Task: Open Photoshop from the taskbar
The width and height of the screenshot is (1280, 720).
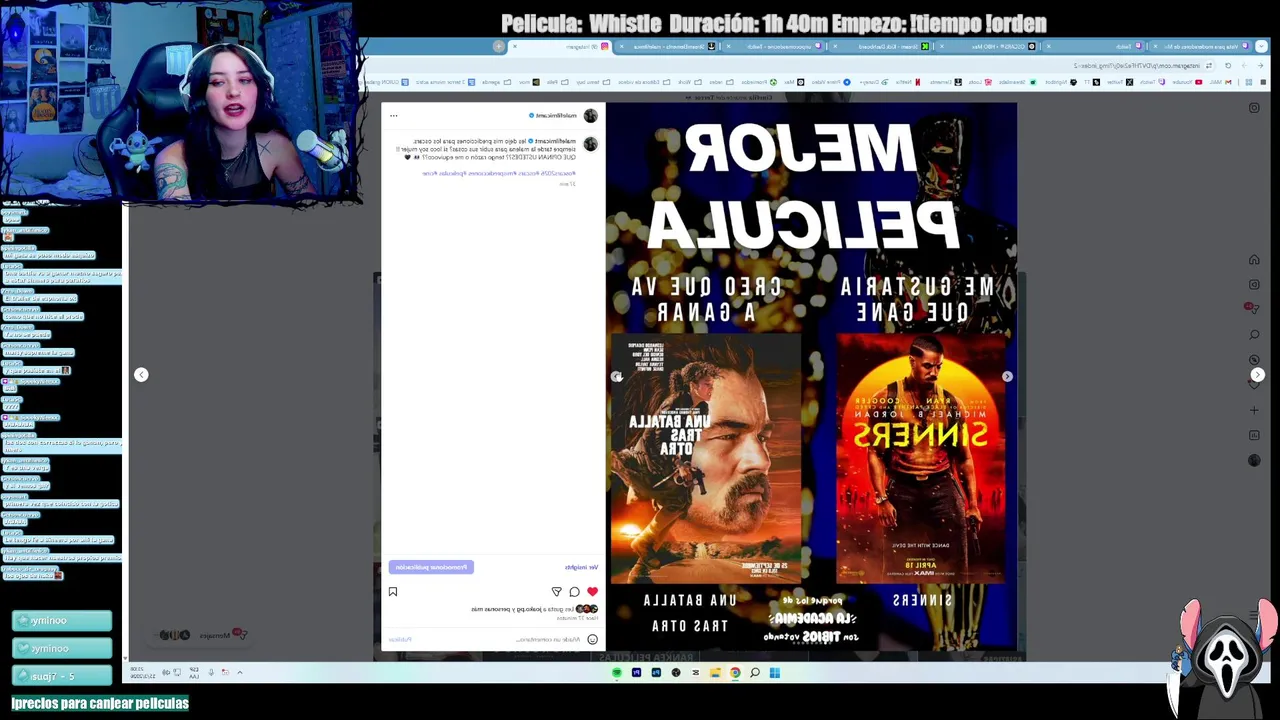Action: 656,672
